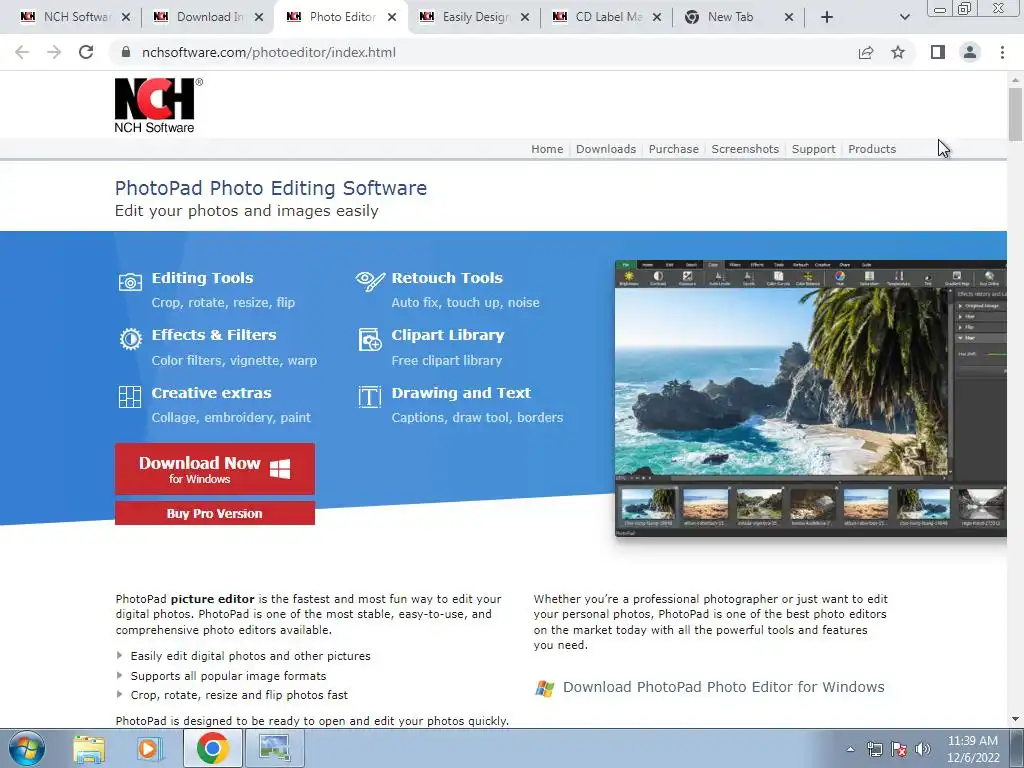Close the New Tab tab
Screen dimensions: 1024x768
coord(789,17)
